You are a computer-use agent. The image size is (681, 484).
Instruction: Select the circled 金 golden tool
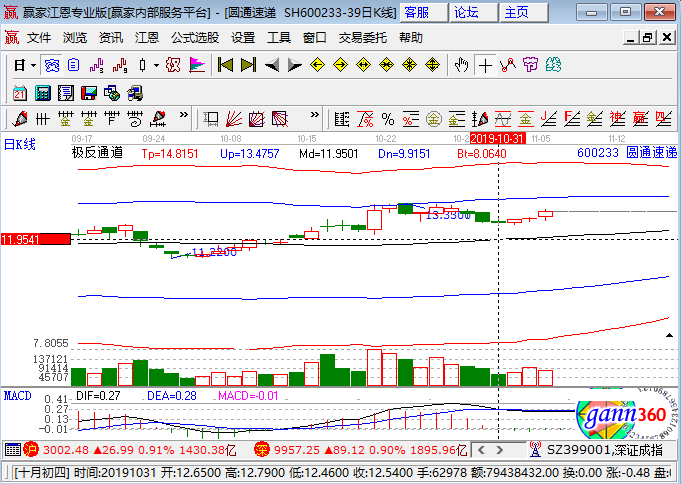point(433,119)
